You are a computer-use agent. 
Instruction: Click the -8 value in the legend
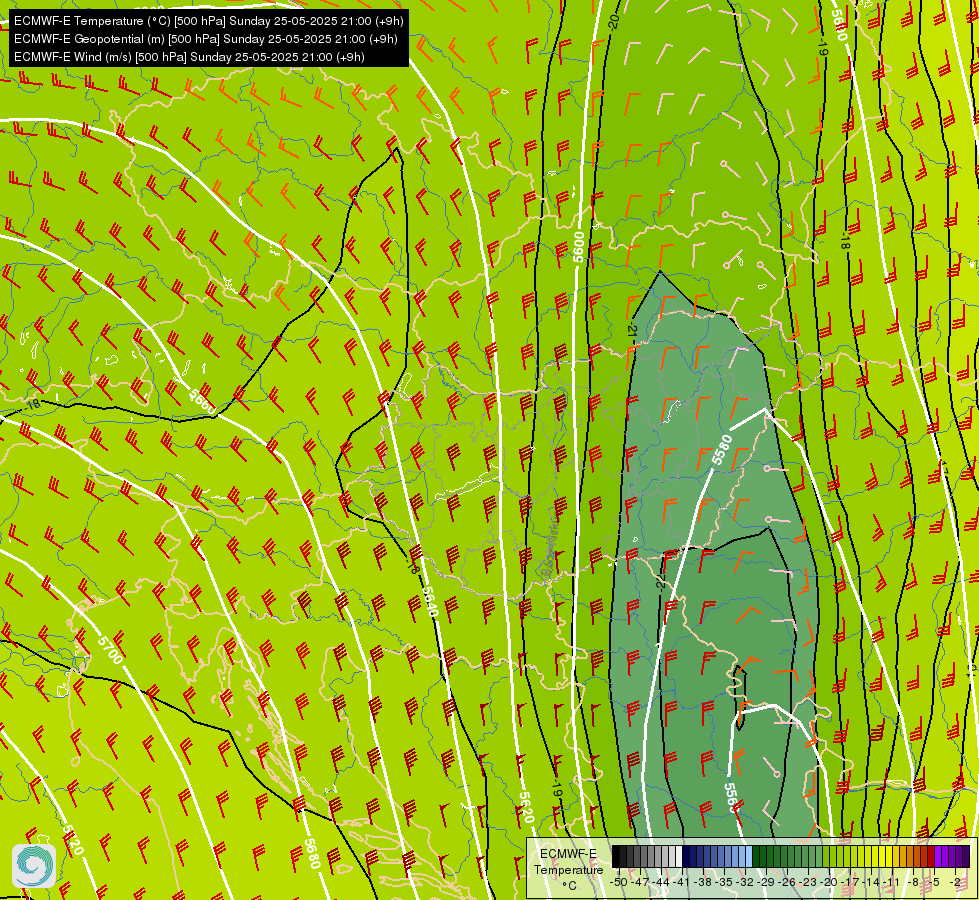click(x=913, y=882)
